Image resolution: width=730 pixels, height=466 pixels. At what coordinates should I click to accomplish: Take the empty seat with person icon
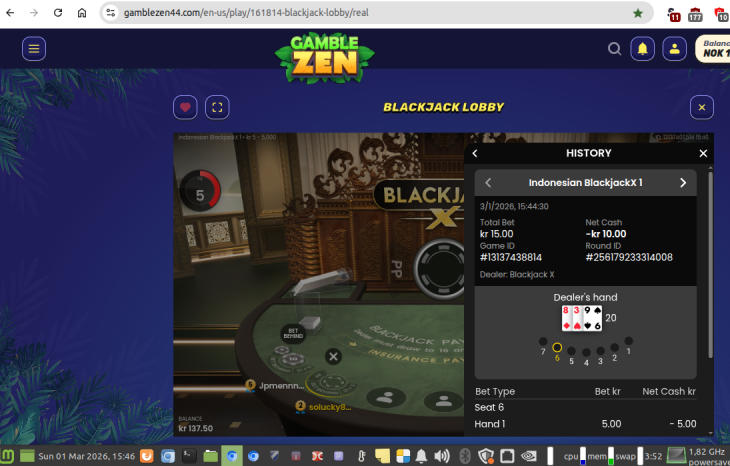(385, 399)
